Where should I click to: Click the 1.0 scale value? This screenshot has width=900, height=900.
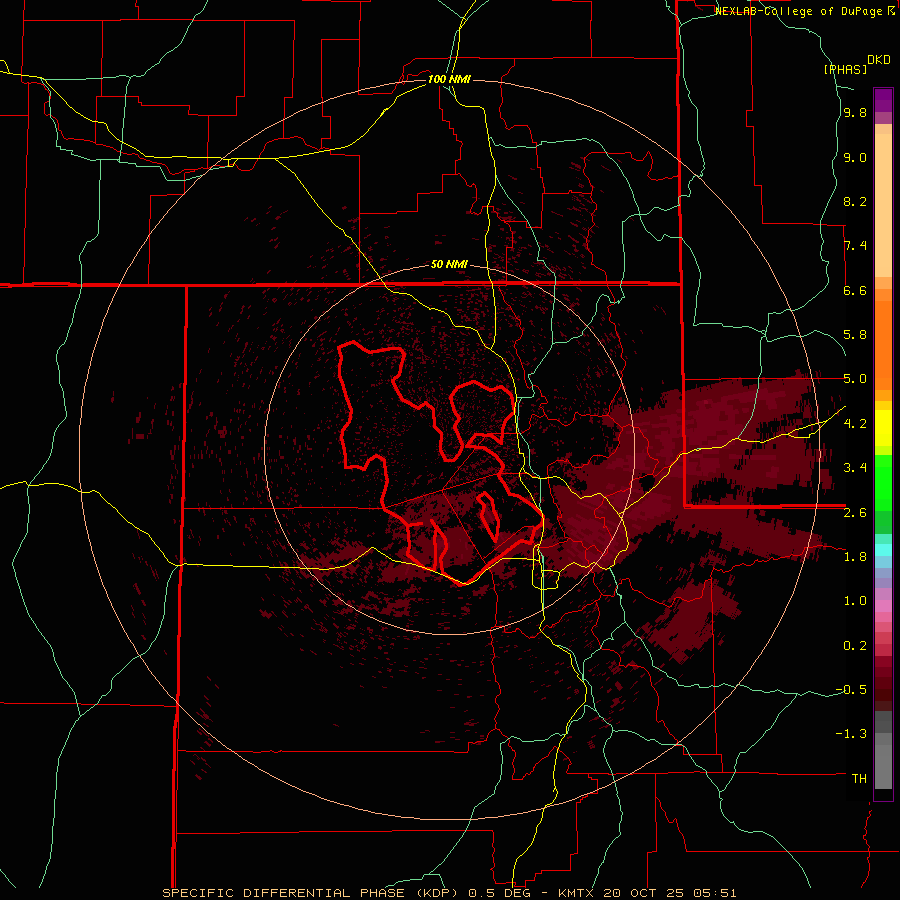pyautogui.click(x=855, y=601)
